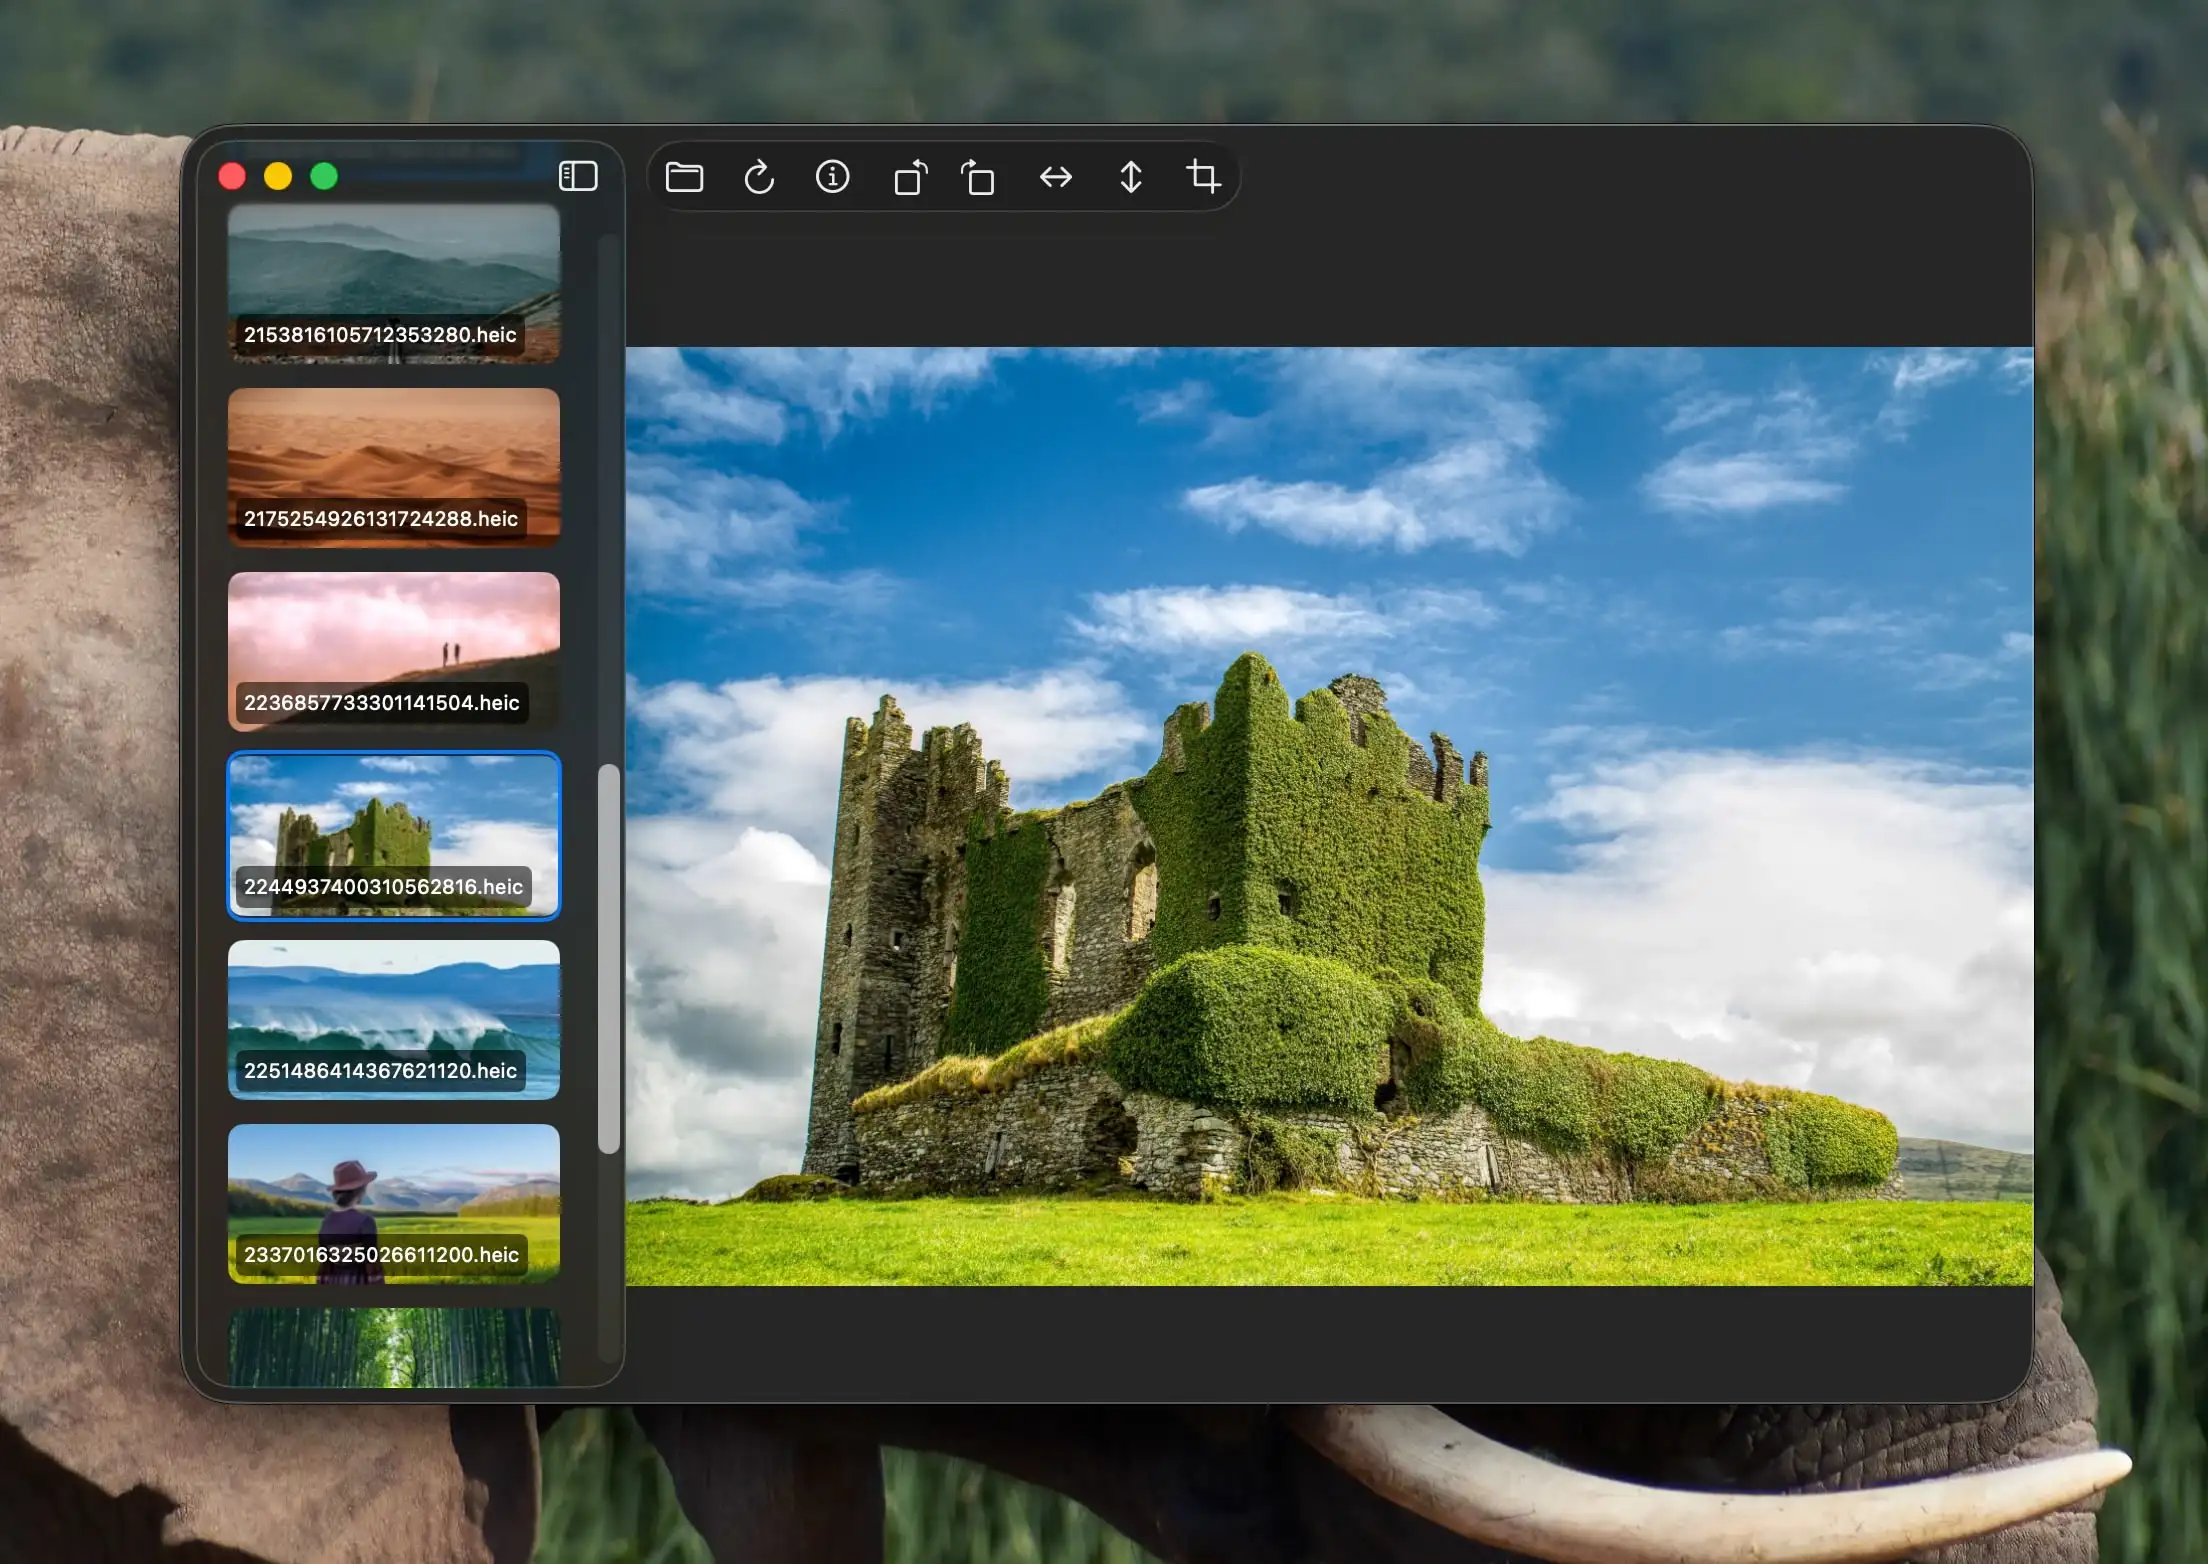Click the sidebar vertical scrollbar thumb

pos(608,958)
